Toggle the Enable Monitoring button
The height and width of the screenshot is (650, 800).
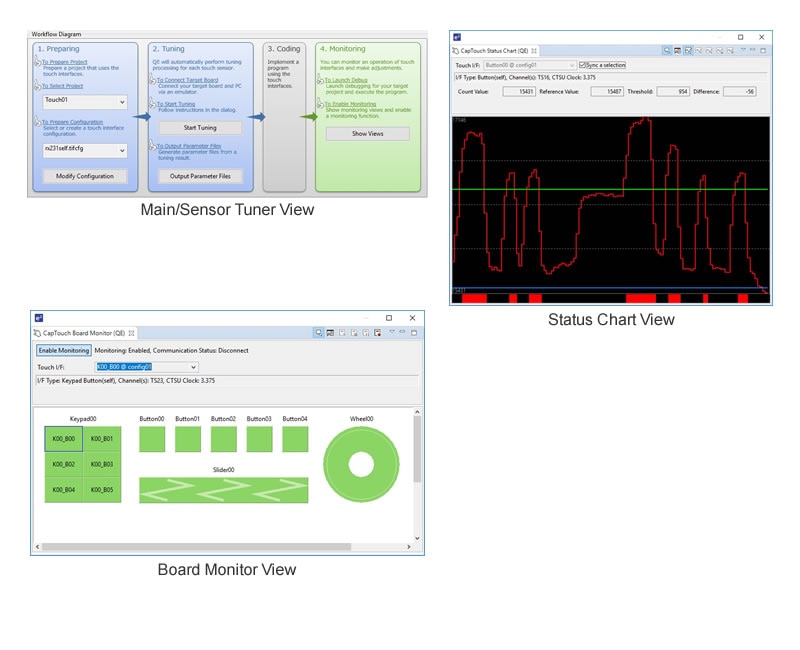click(63, 350)
